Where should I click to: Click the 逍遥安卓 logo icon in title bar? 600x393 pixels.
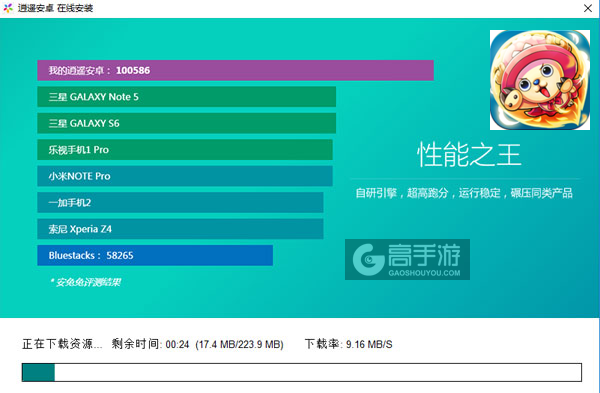(x=8, y=8)
